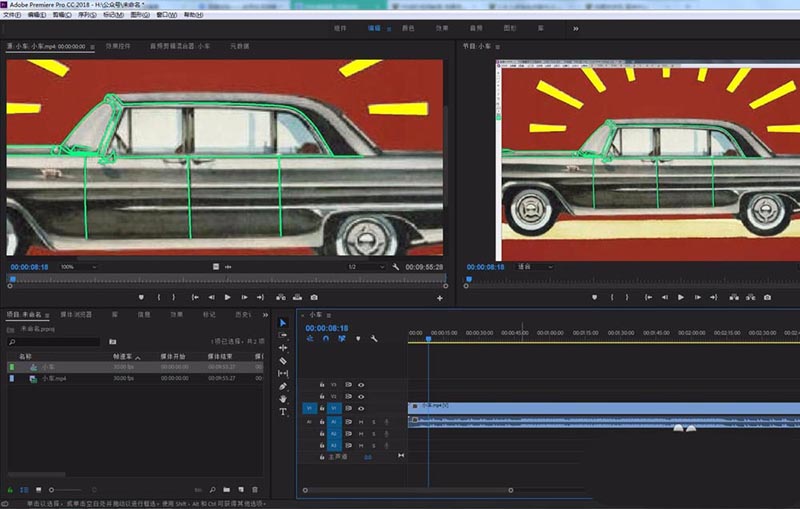This screenshot has height=509, width=800.
Task: Expand the workspace overflow chevron menu
Action: 575,29
